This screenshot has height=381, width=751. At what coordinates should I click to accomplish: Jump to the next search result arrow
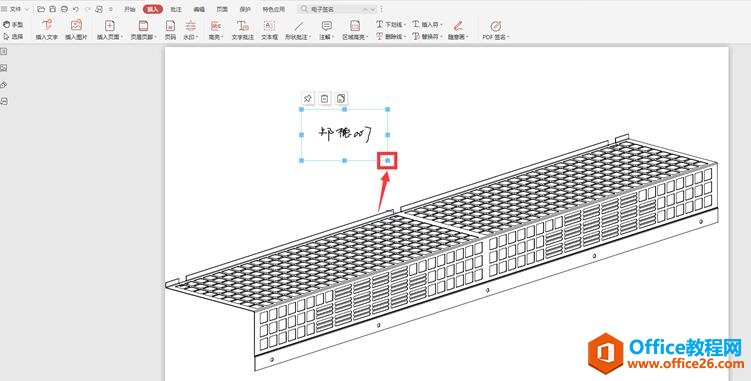[373, 9]
